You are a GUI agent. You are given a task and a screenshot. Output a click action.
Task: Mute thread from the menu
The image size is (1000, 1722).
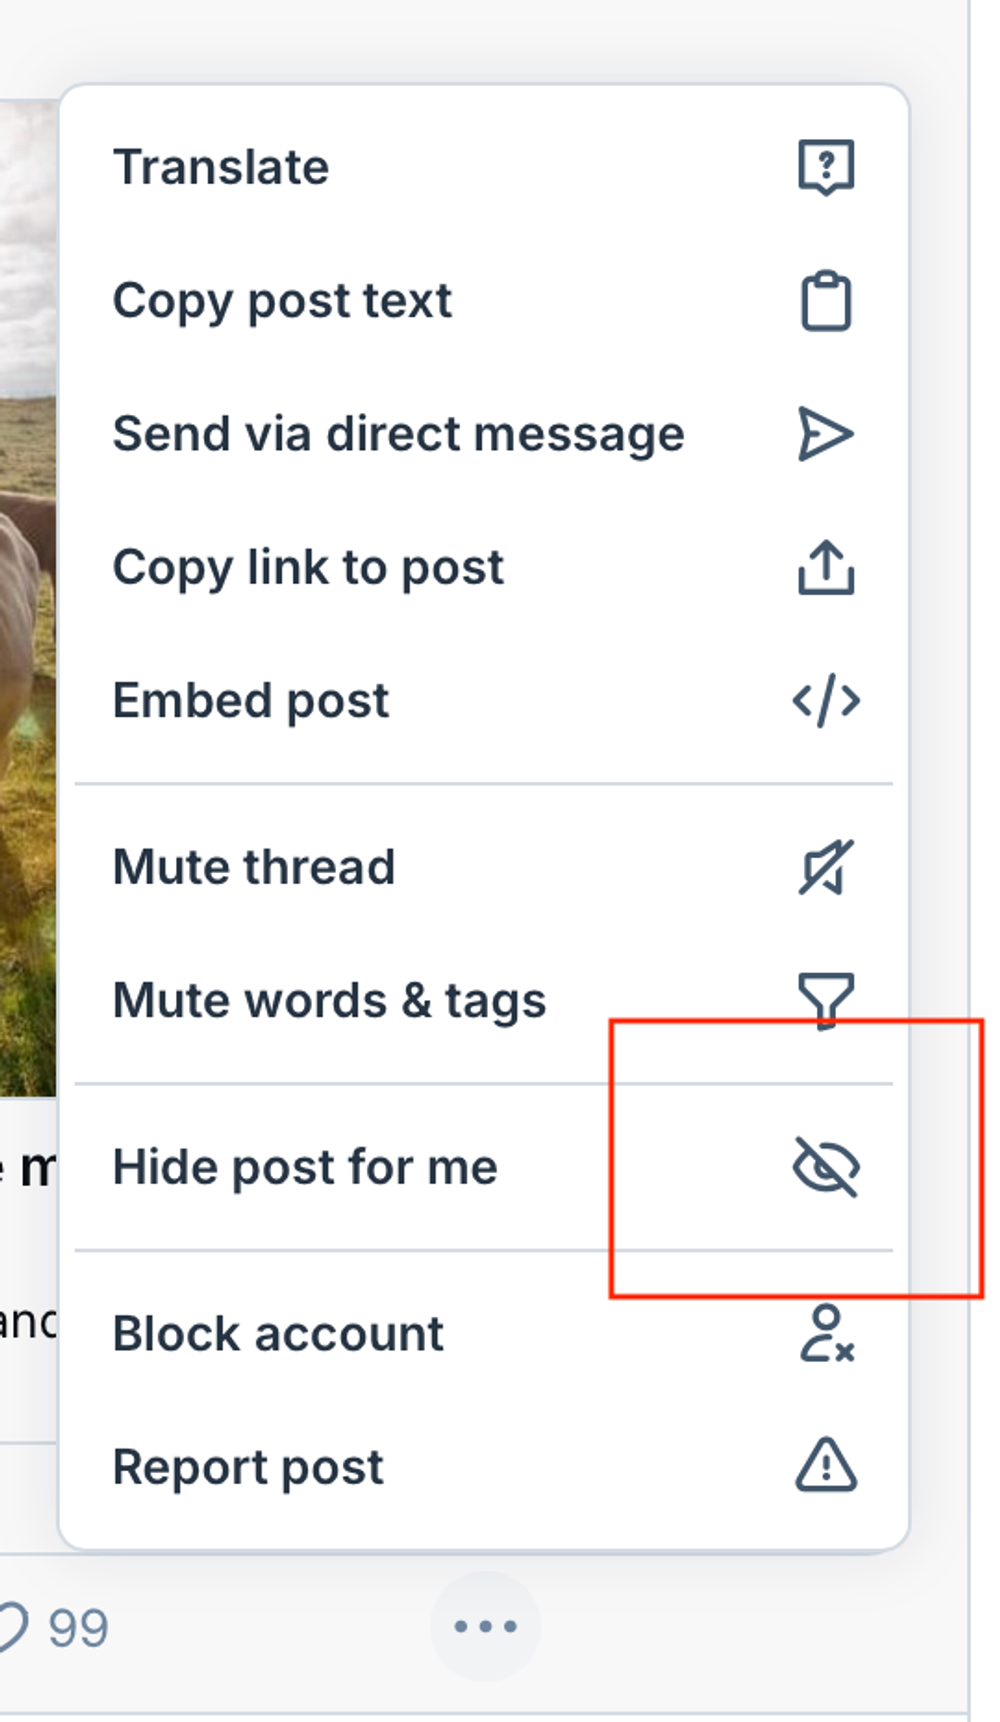[x=484, y=867]
